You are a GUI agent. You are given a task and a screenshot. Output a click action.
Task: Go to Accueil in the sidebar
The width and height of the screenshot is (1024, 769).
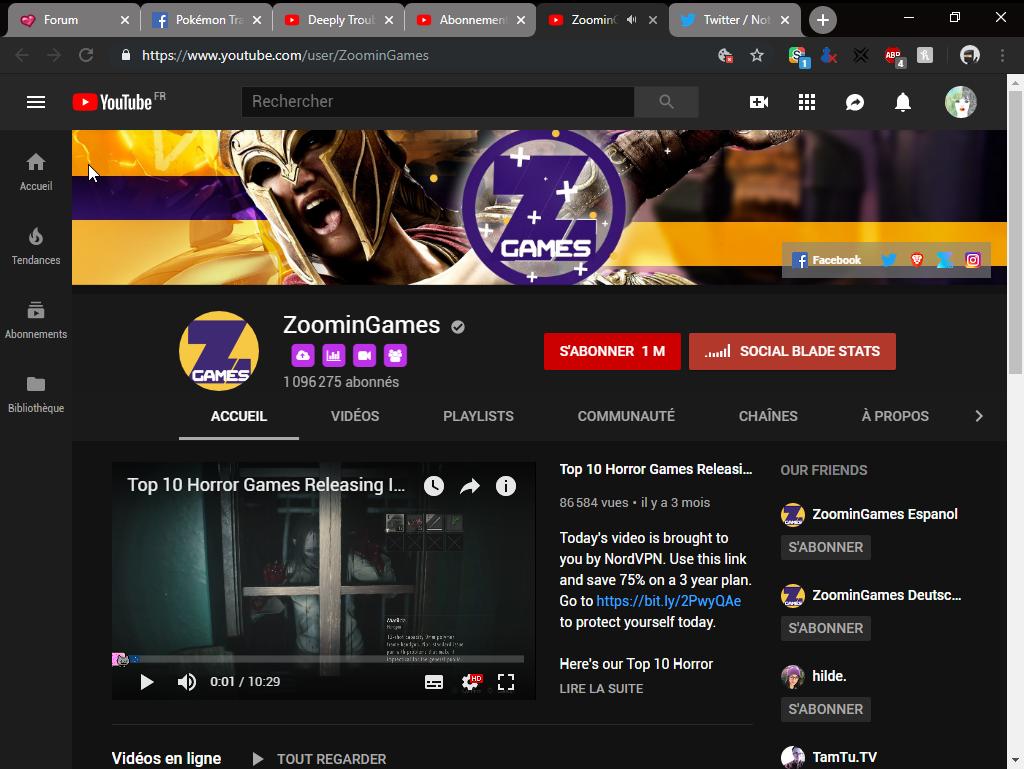tap(36, 172)
